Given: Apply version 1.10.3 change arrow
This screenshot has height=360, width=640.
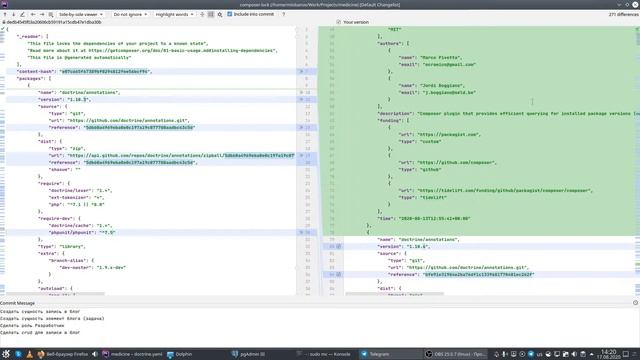Looking at the screenshot, I should (x=302, y=99).
